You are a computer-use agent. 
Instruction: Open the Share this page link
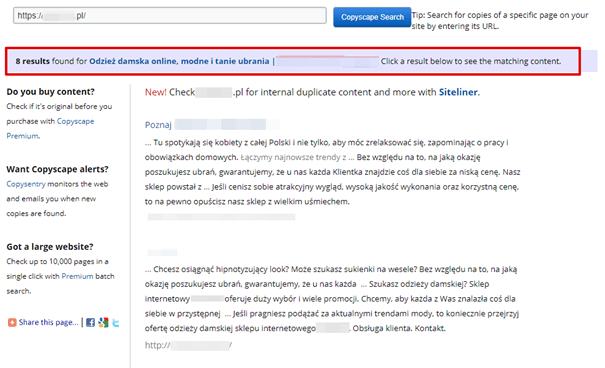(x=49, y=322)
